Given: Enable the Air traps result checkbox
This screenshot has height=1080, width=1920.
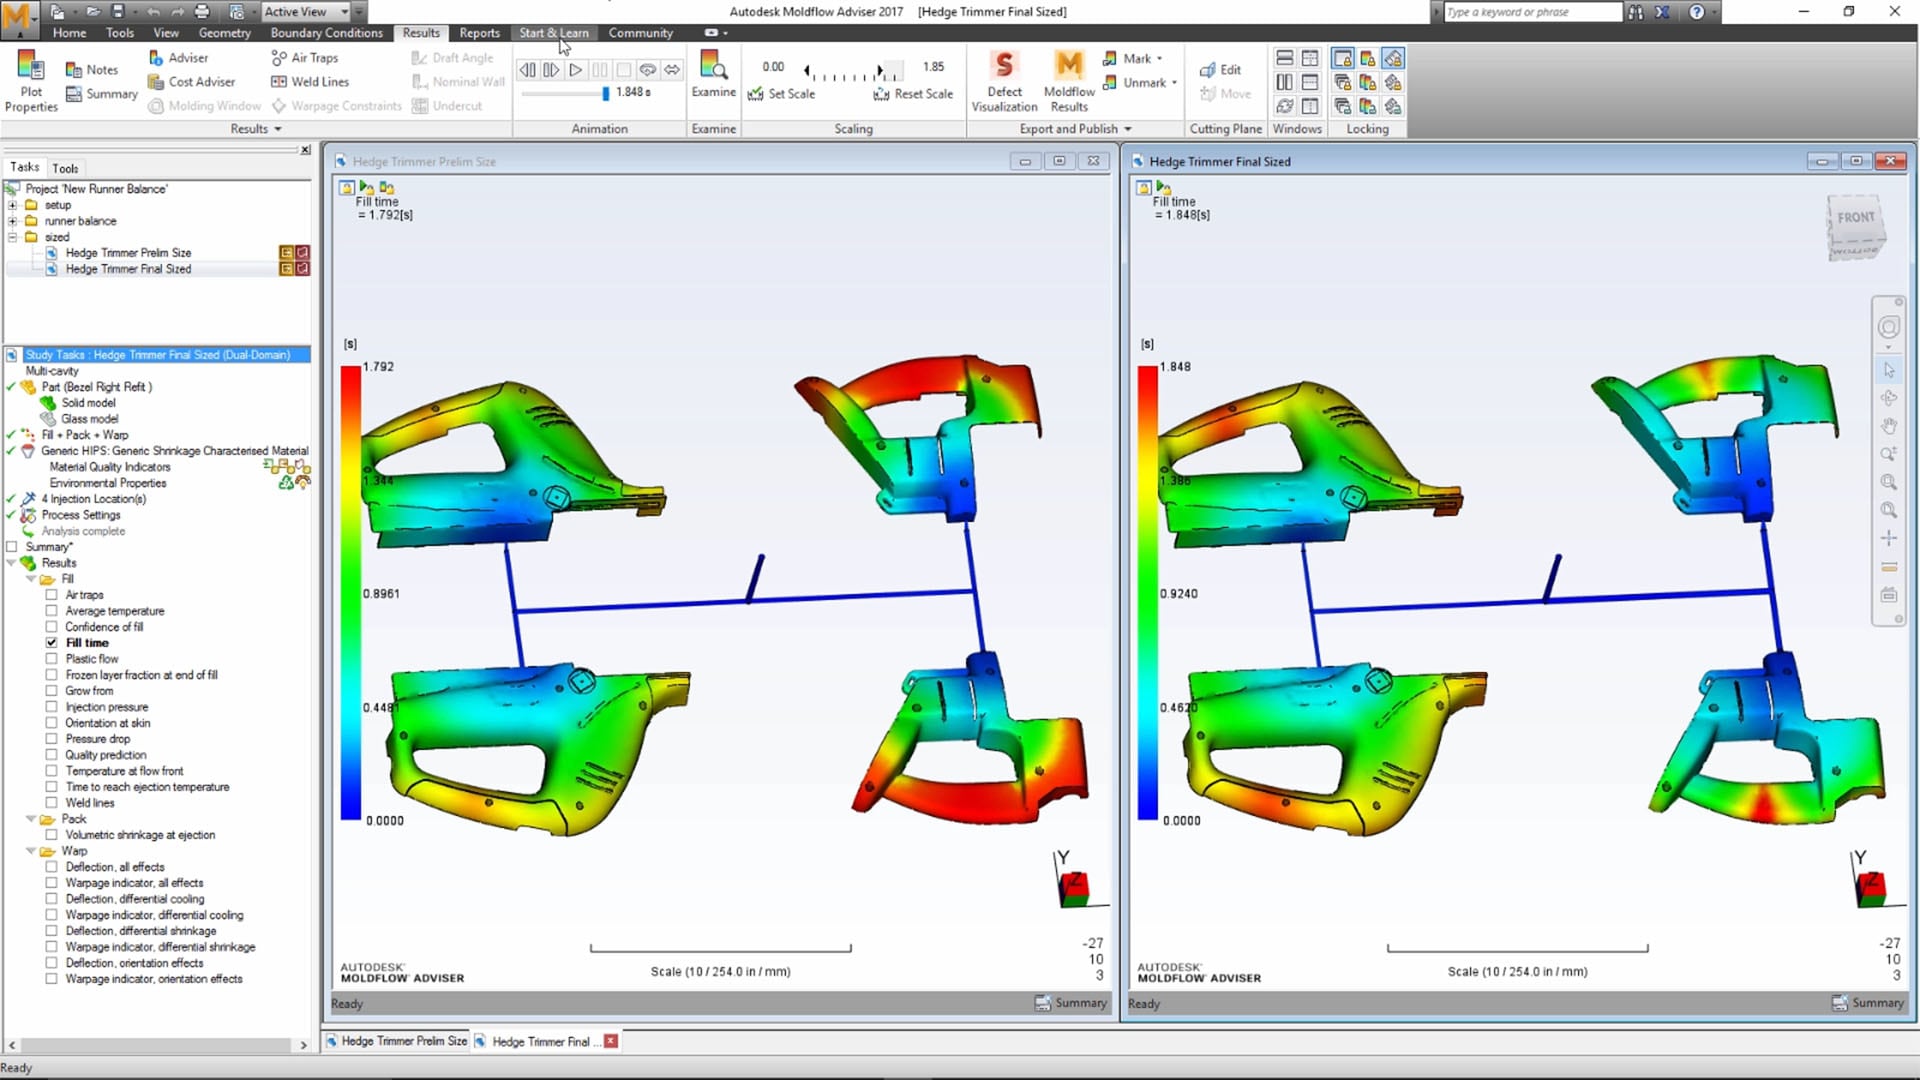Looking at the screenshot, I should [x=51, y=595].
